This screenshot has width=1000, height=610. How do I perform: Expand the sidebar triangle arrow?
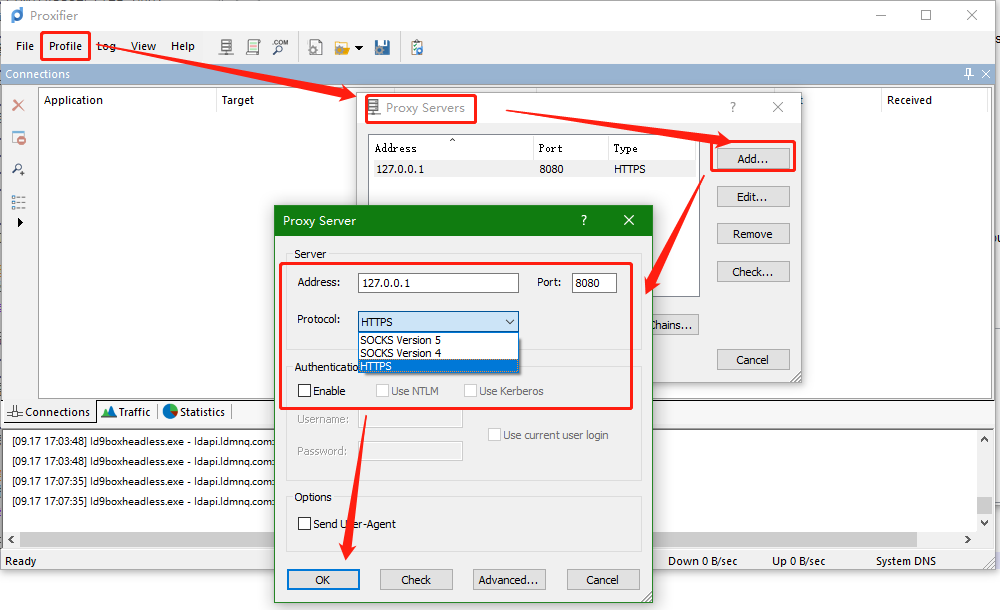tap(20, 223)
